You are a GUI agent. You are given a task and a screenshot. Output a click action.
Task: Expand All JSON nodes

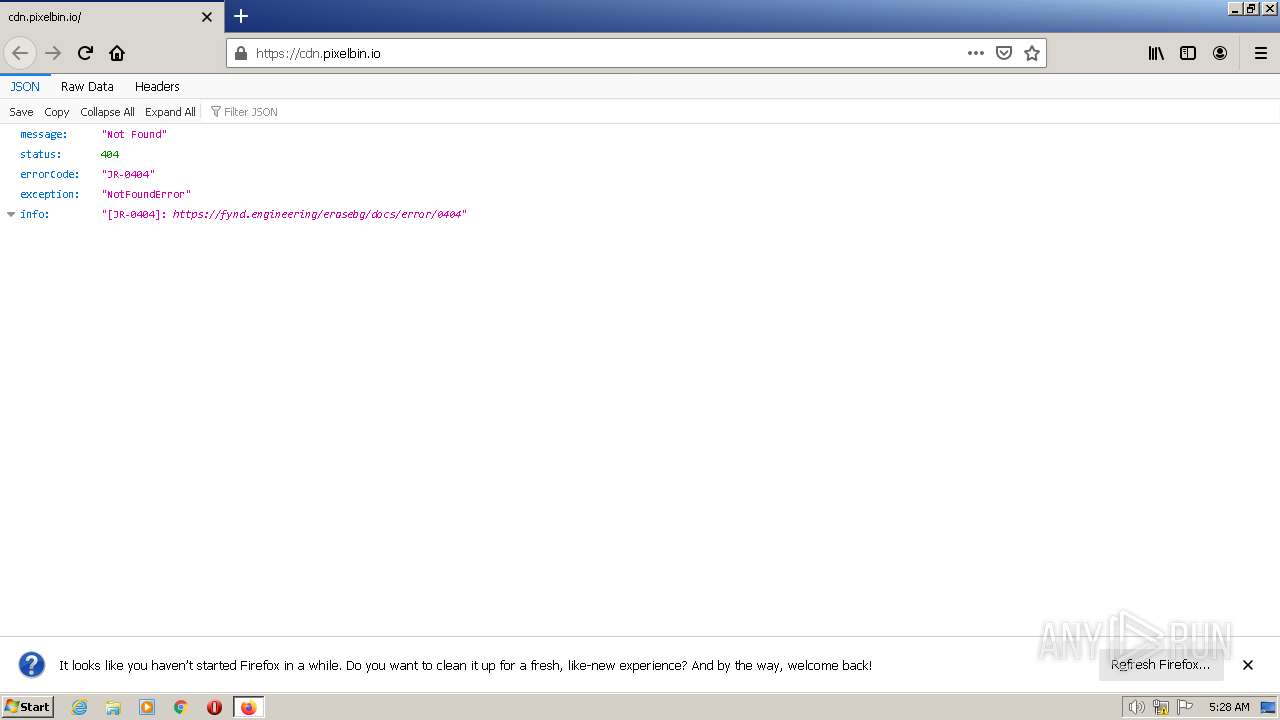pos(170,112)
